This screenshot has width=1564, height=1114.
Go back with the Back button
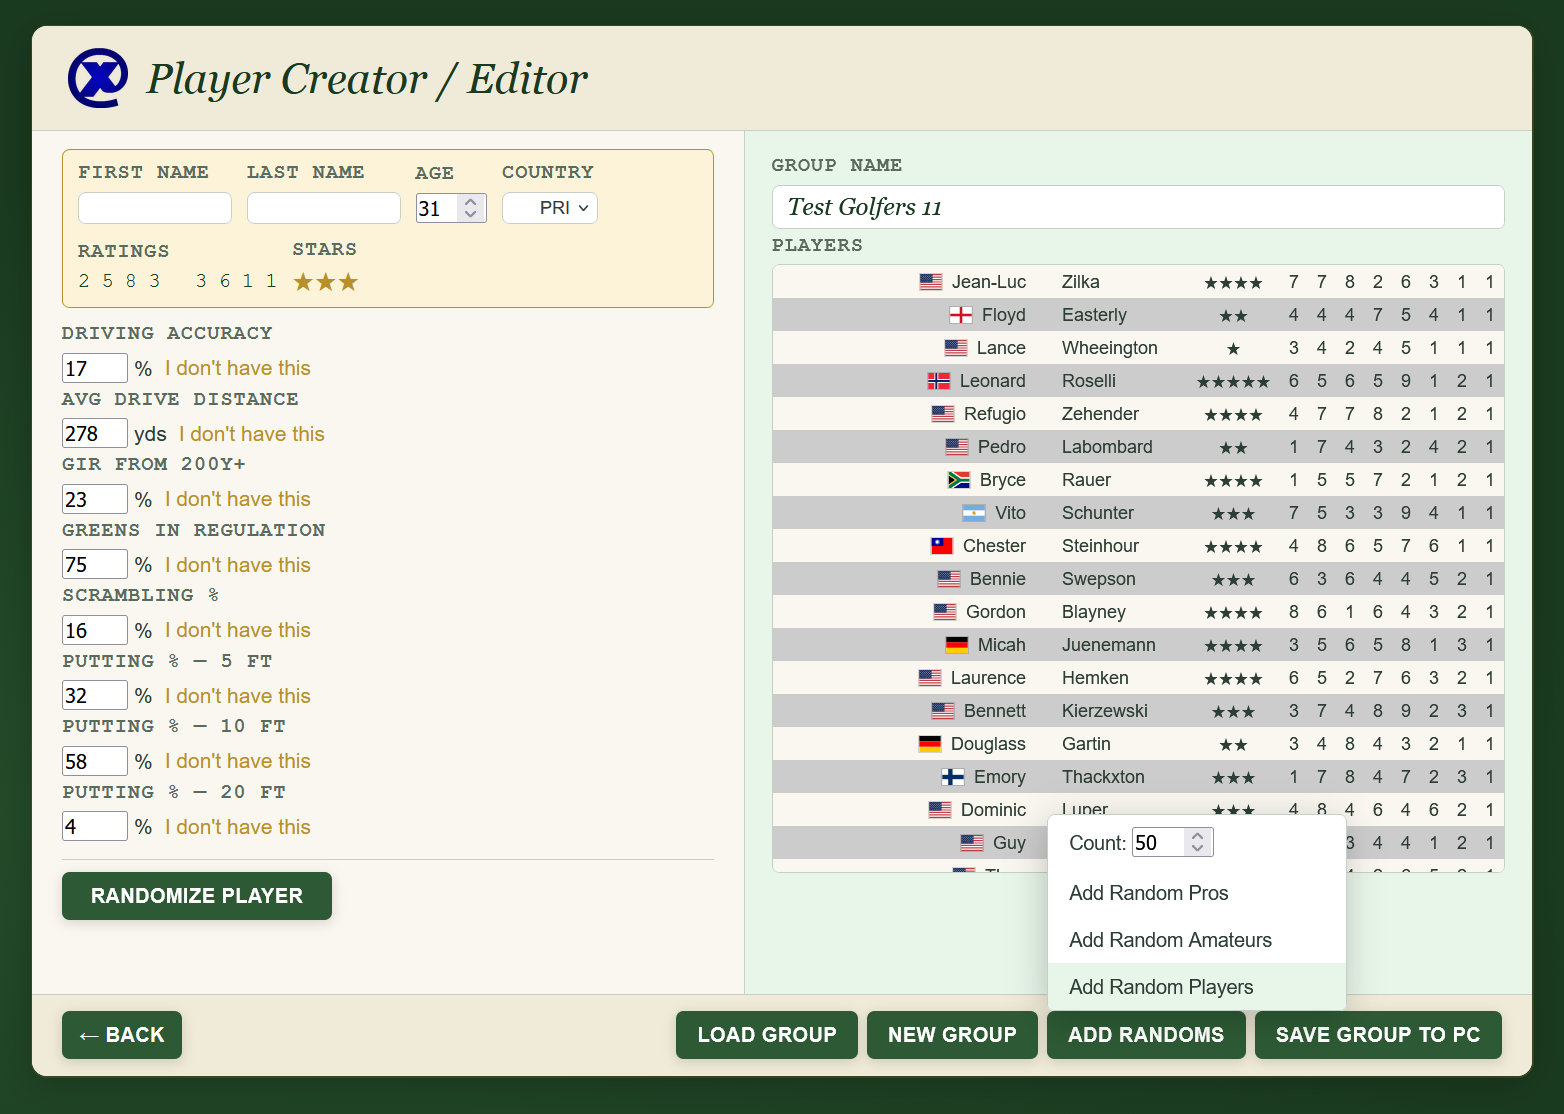click(122, 1035)
